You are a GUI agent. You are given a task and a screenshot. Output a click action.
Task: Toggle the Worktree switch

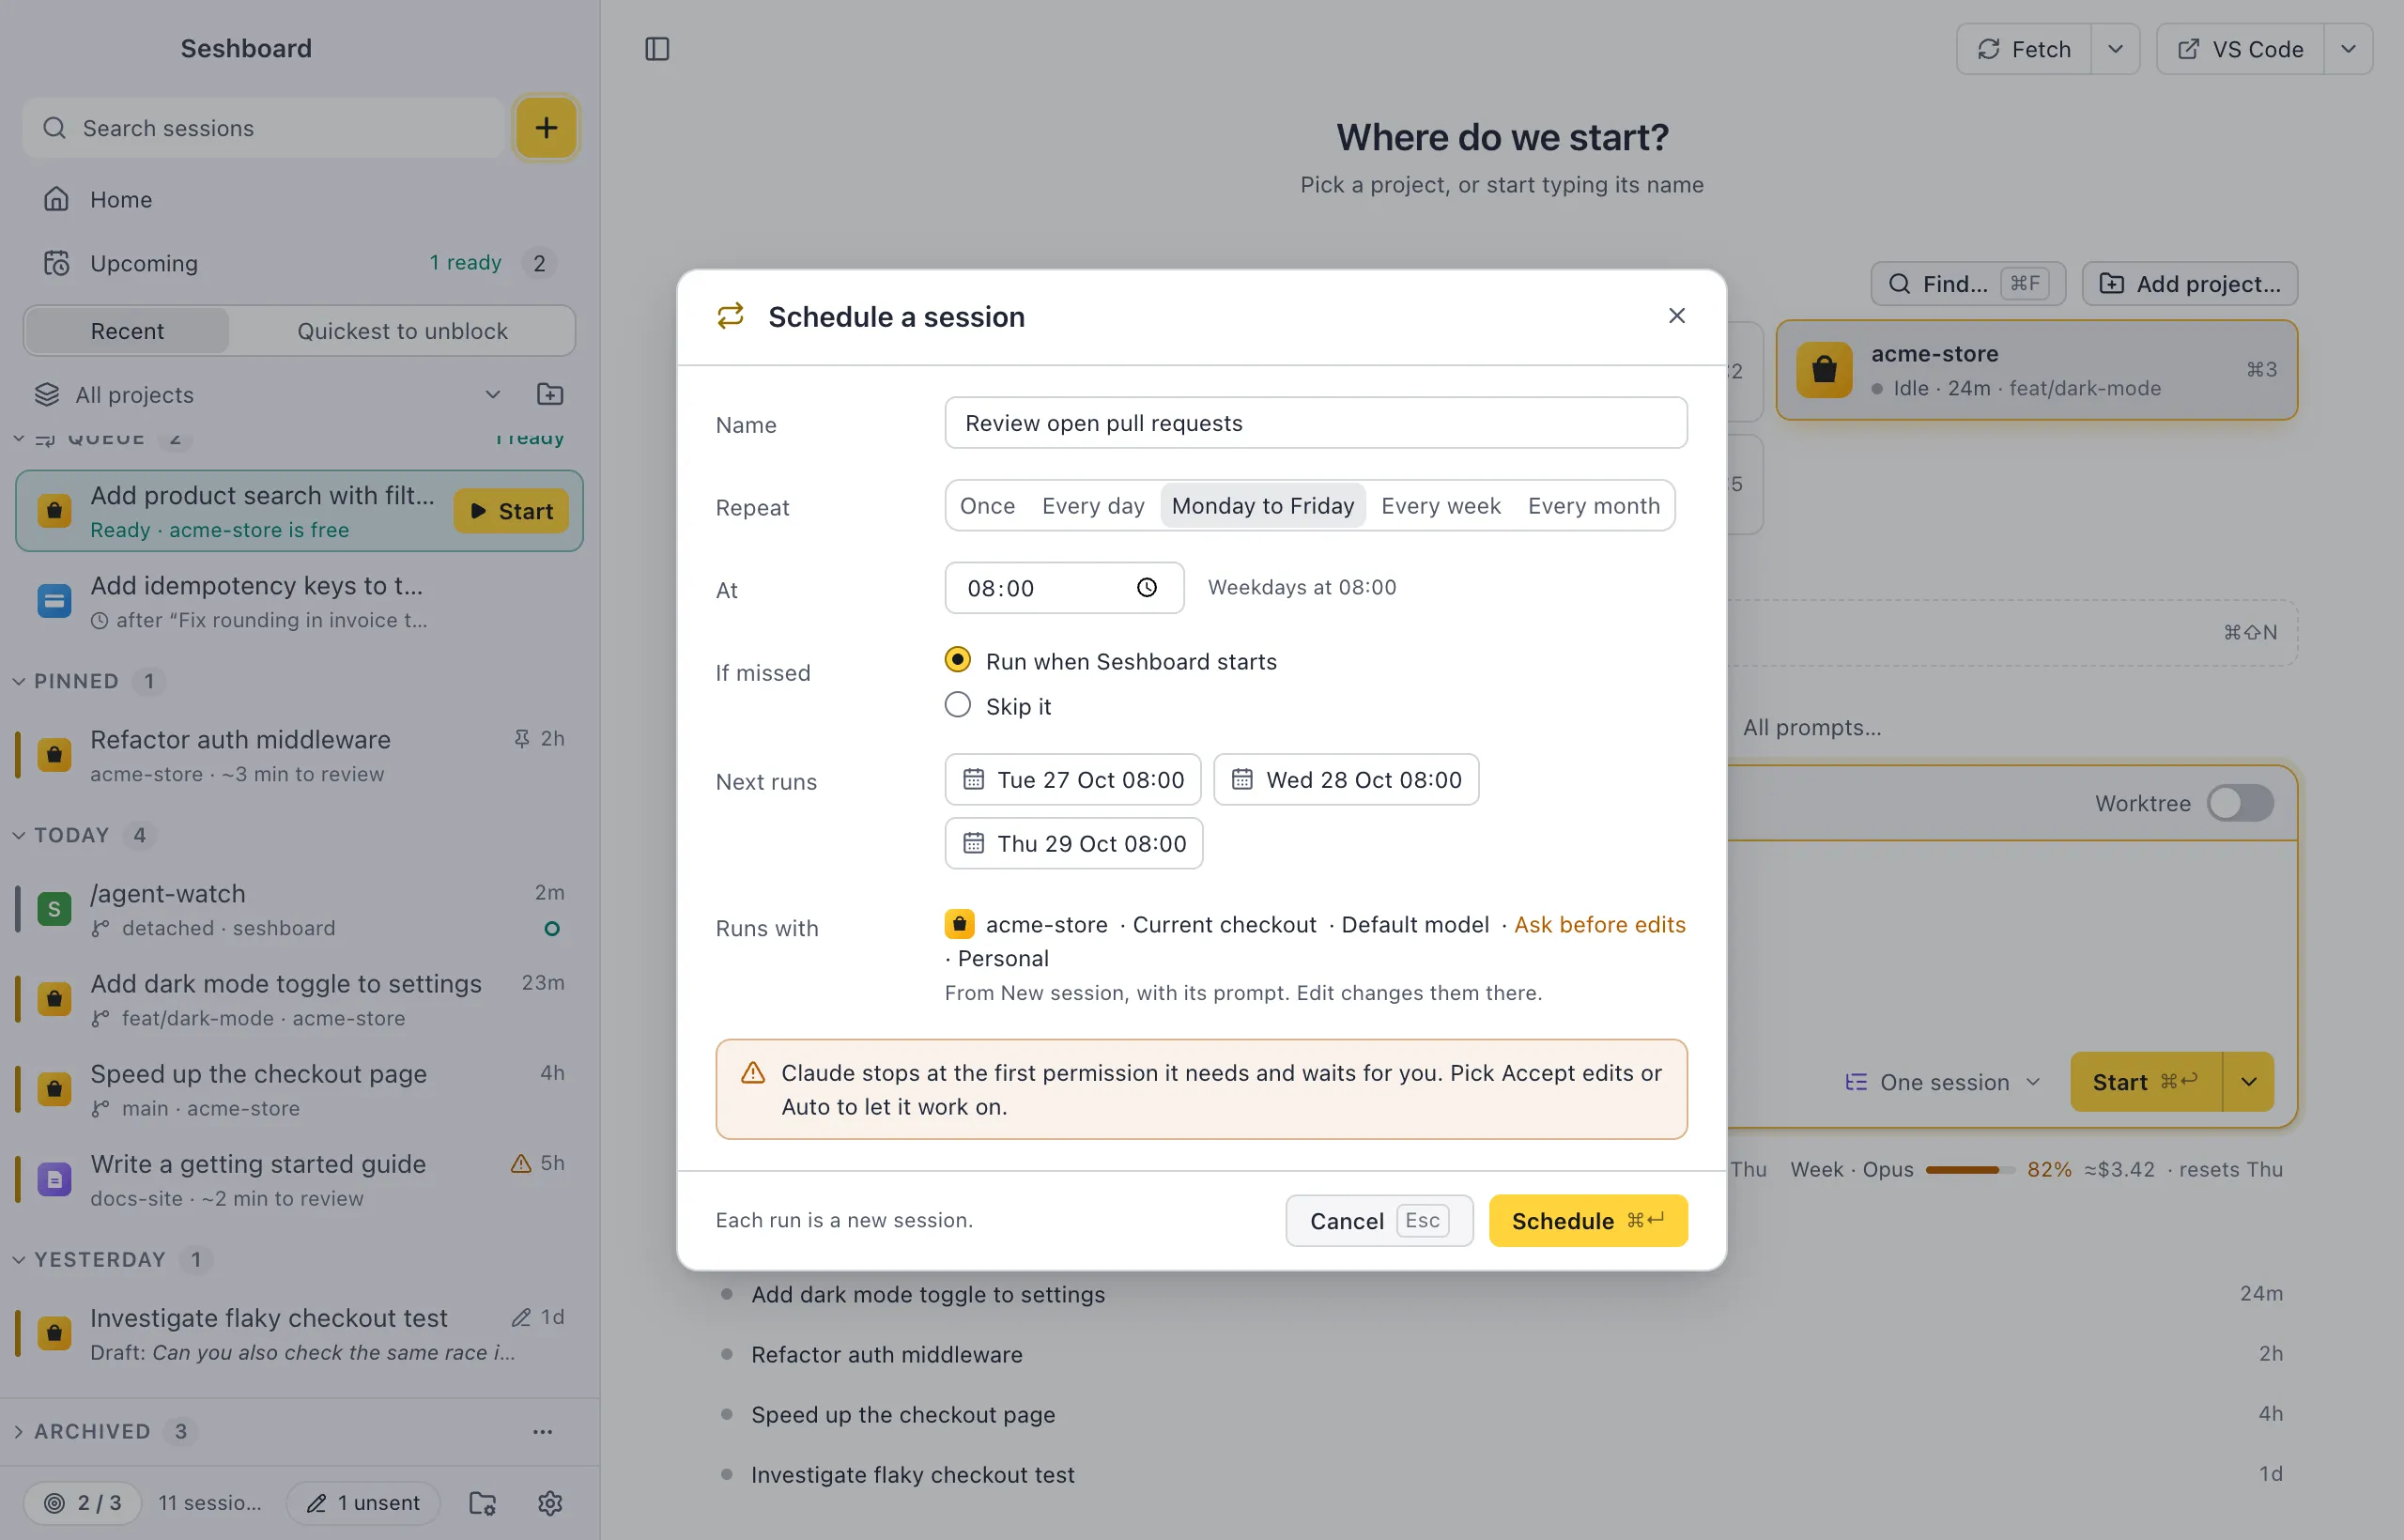[x=2240, y=803]
